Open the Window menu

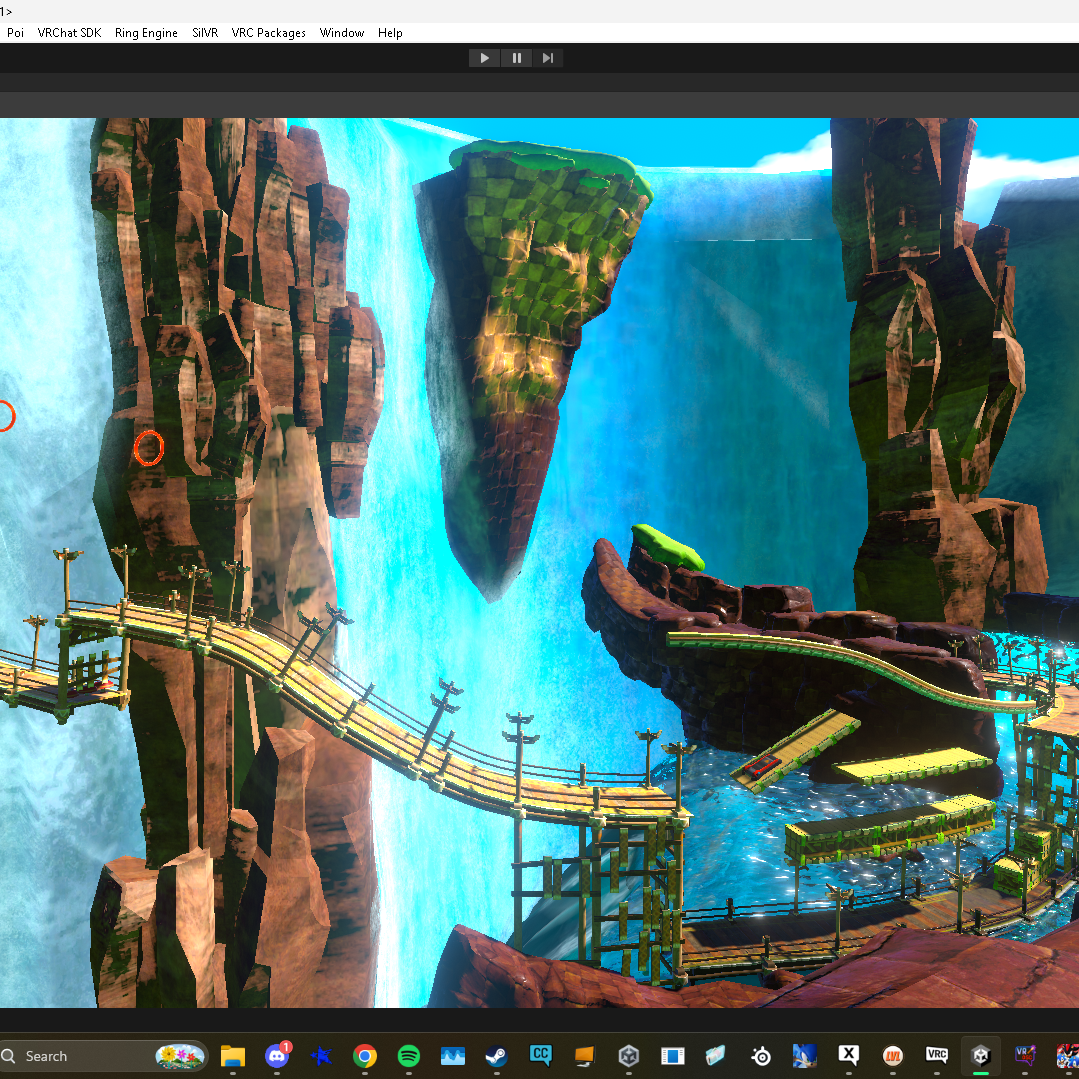[342, 33]
